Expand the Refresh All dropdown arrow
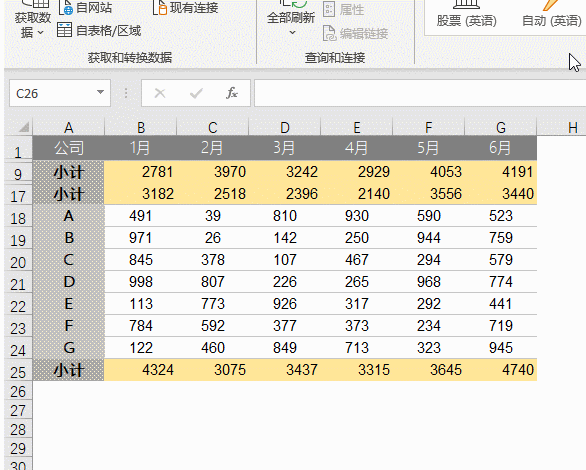This screenshot has width=586, height=470. pyautogui.click(x=293, y=33)
